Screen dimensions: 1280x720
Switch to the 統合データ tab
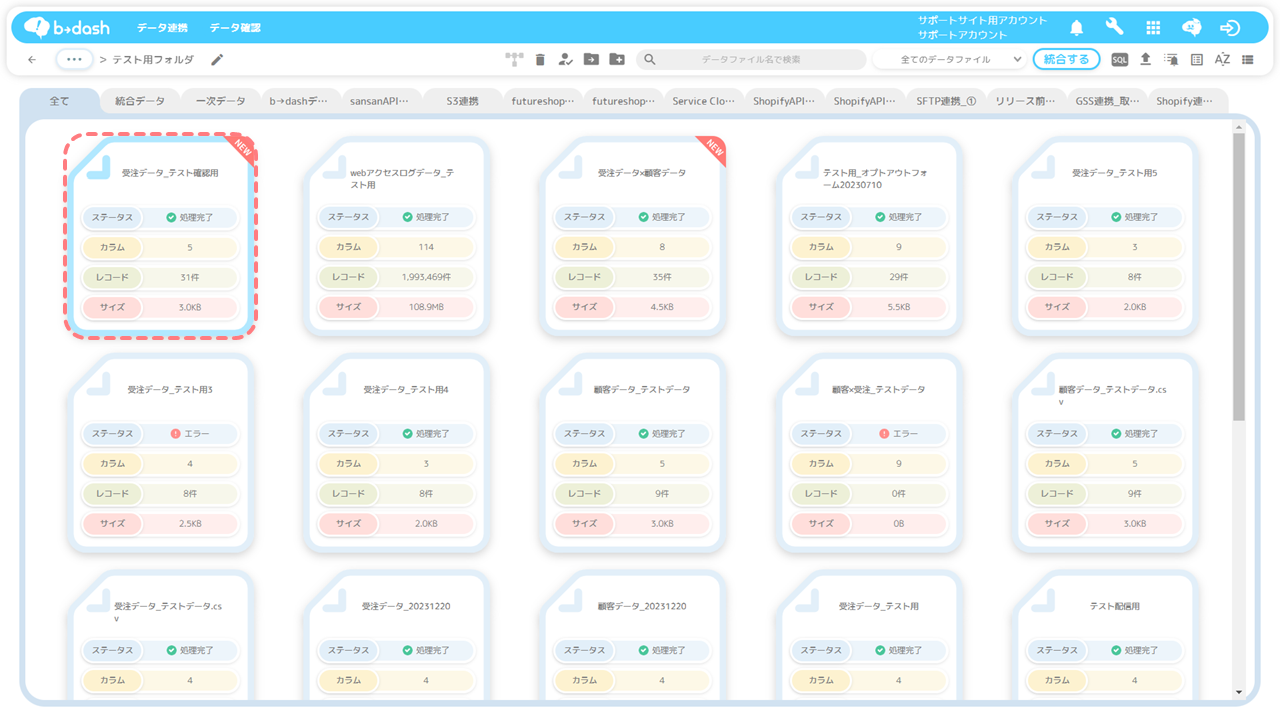pos(140,101)
